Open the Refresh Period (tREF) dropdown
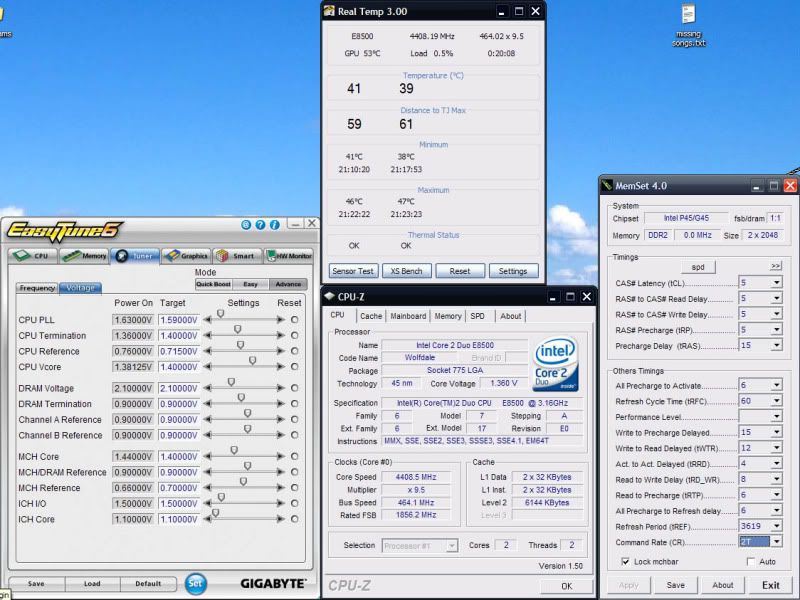This screenshot has height=600, width=800. point(776,527)
